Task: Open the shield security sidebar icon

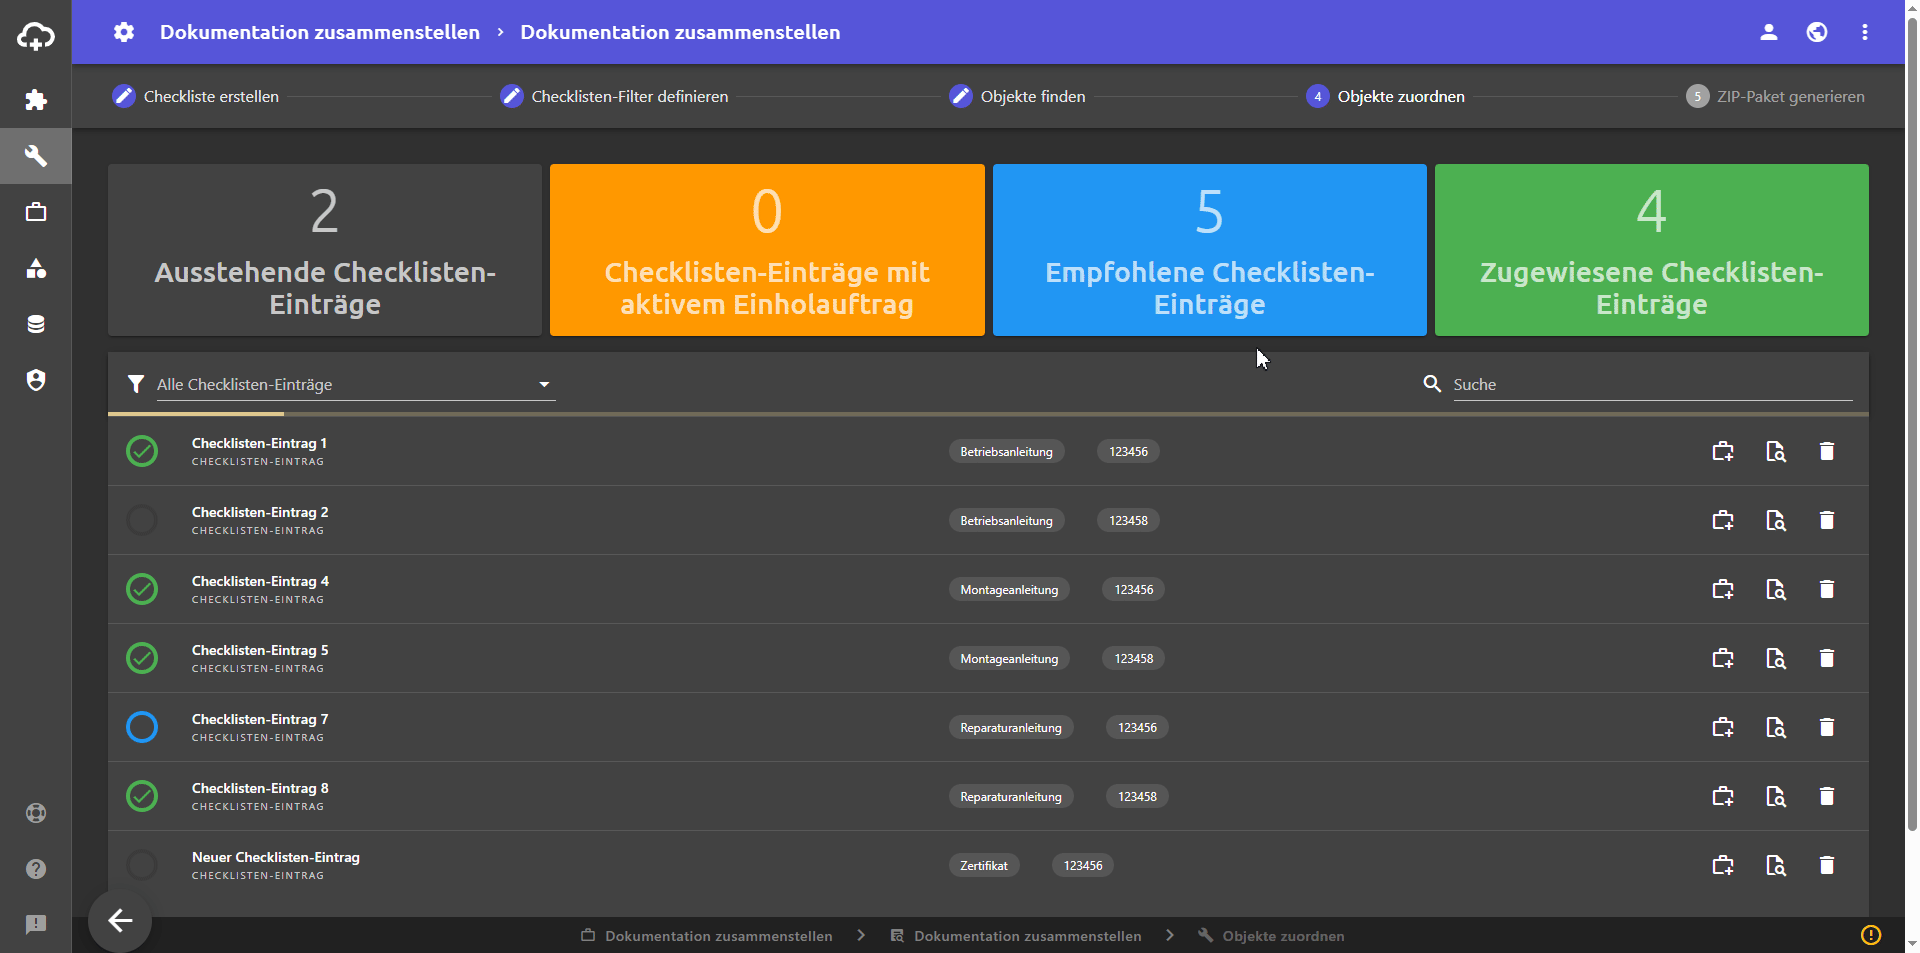Action: (x=36, y=380)
